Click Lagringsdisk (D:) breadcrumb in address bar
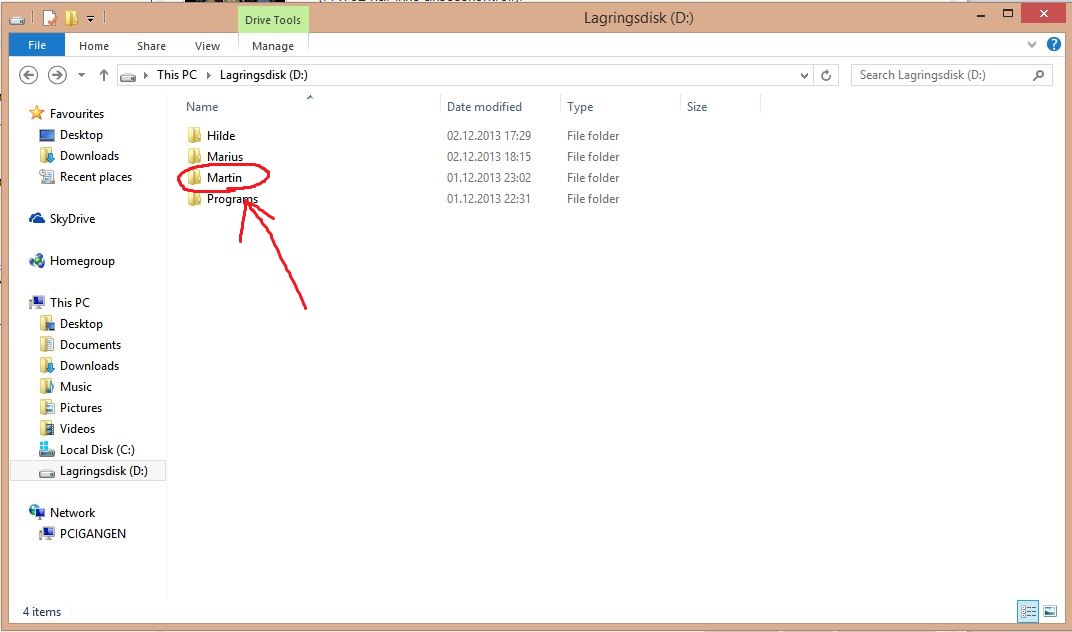This screenshot has width=1072, height=632. (263, 75)
